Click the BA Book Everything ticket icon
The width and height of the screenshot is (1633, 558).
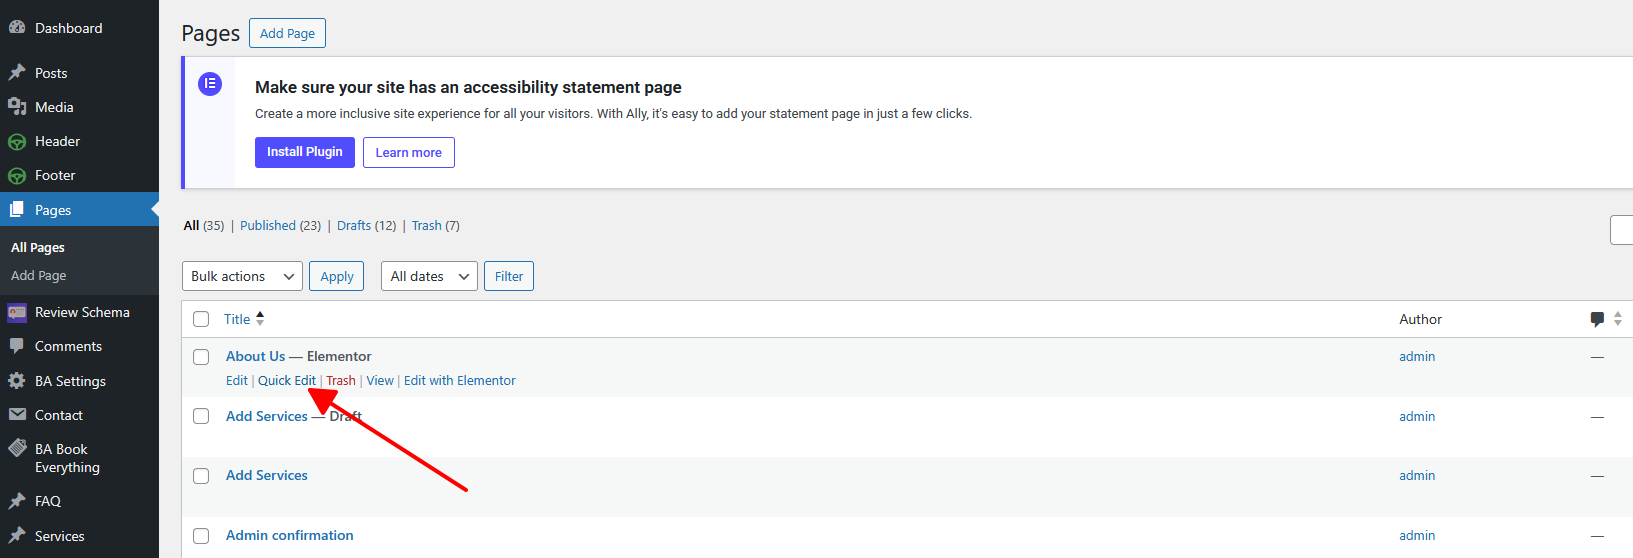(17, 449)
